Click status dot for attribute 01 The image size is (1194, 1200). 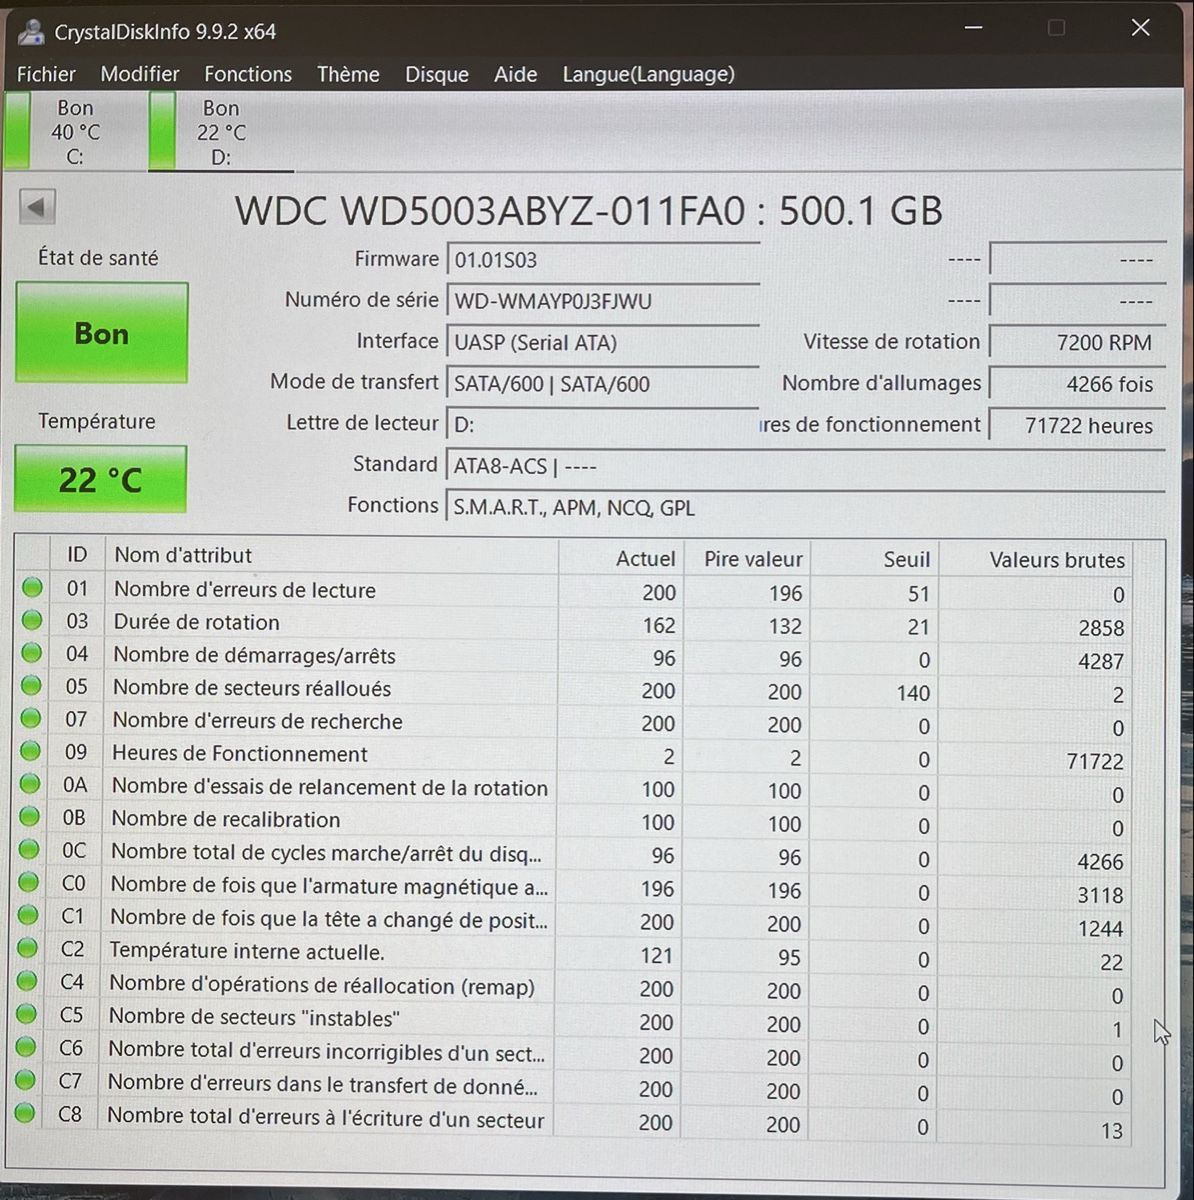click(33, 588)
